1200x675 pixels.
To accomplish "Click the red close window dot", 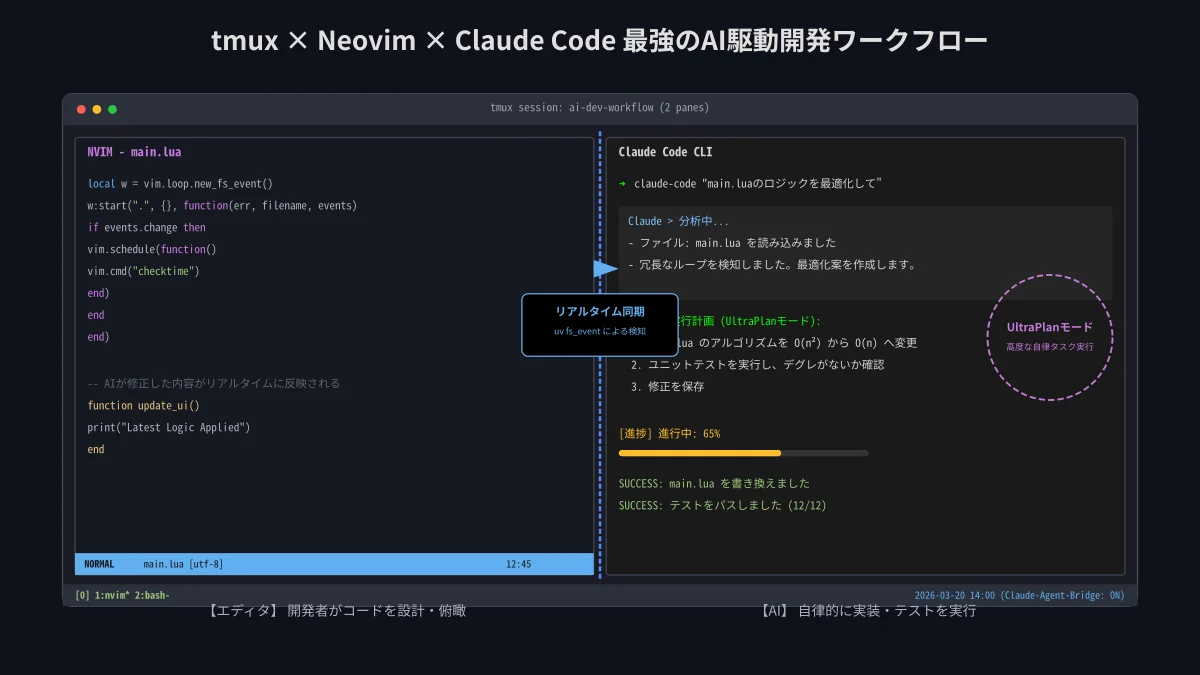I will point(81,109).
